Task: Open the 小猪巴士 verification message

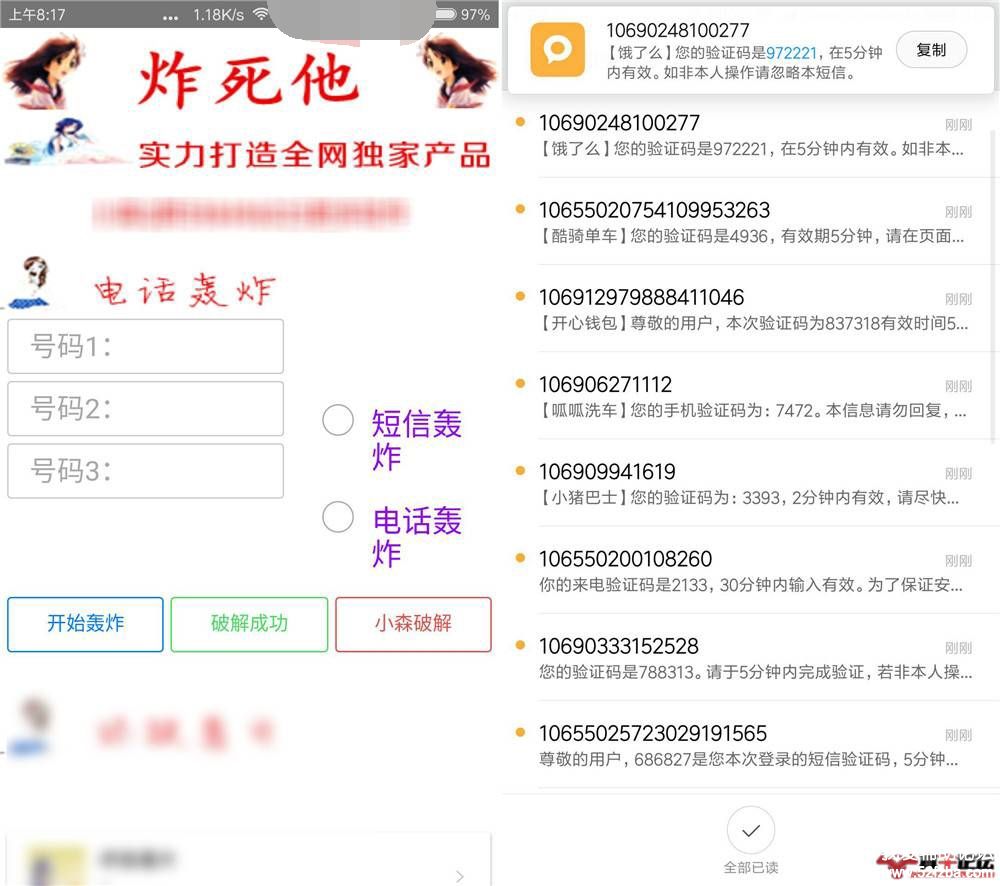Action: (x=753, y=484)
